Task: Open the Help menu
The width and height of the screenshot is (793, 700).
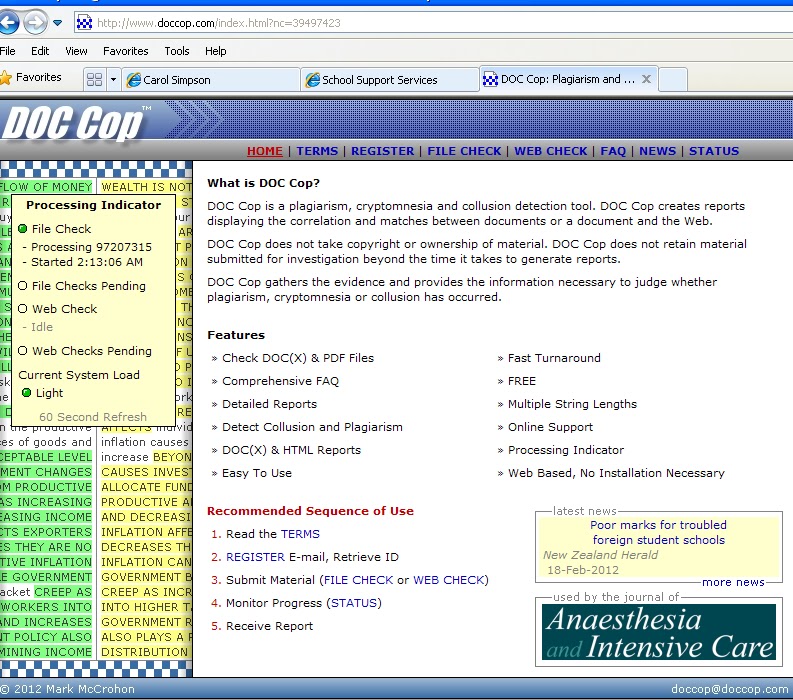Action: (215, 51)
